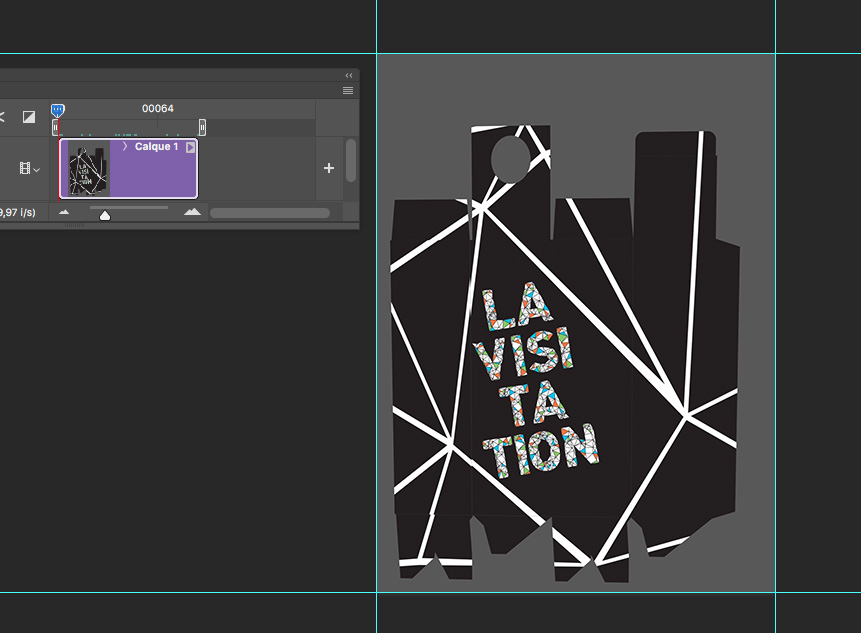
Task: Click the work area start handle
Action: (55, 127)
